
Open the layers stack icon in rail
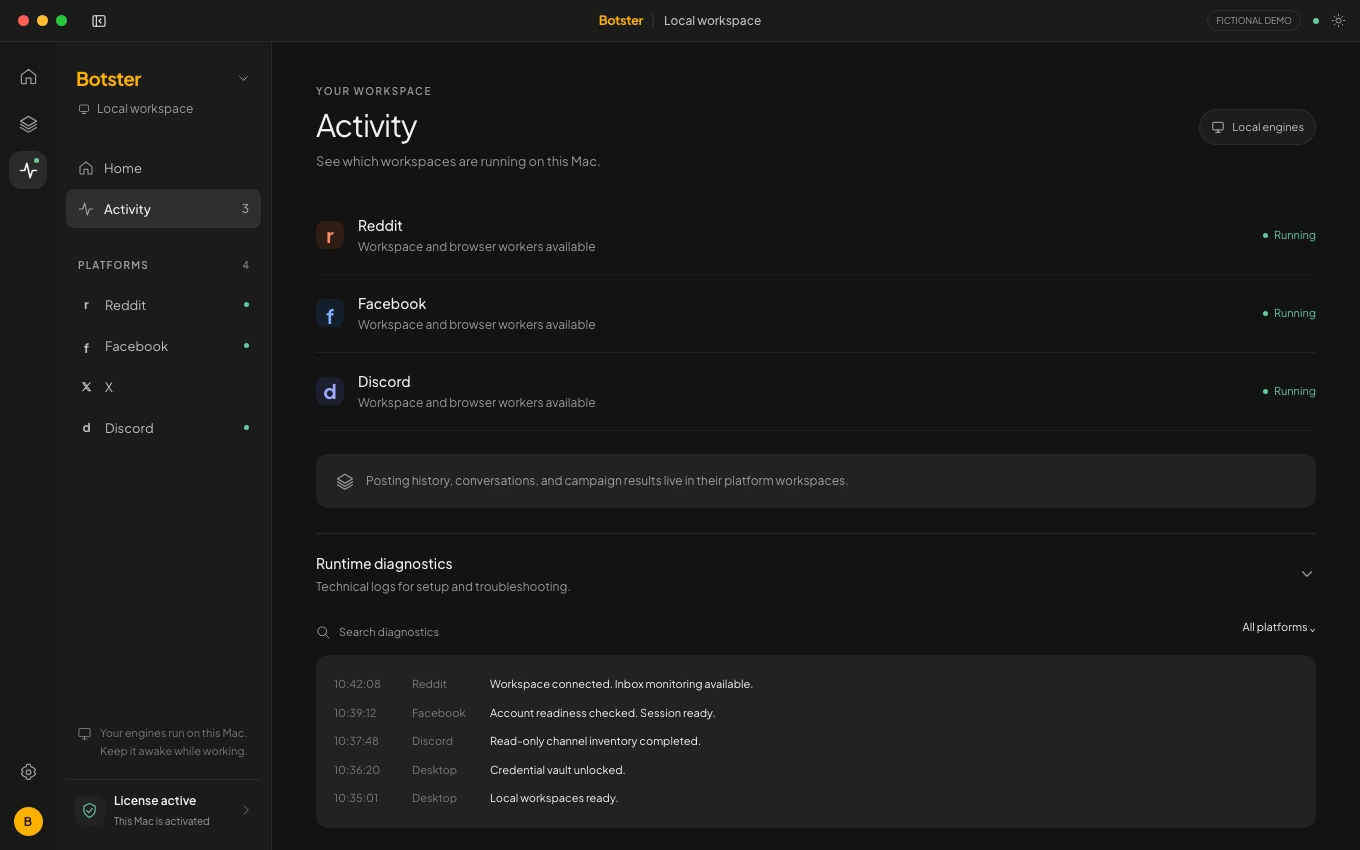tap(28, 124)
